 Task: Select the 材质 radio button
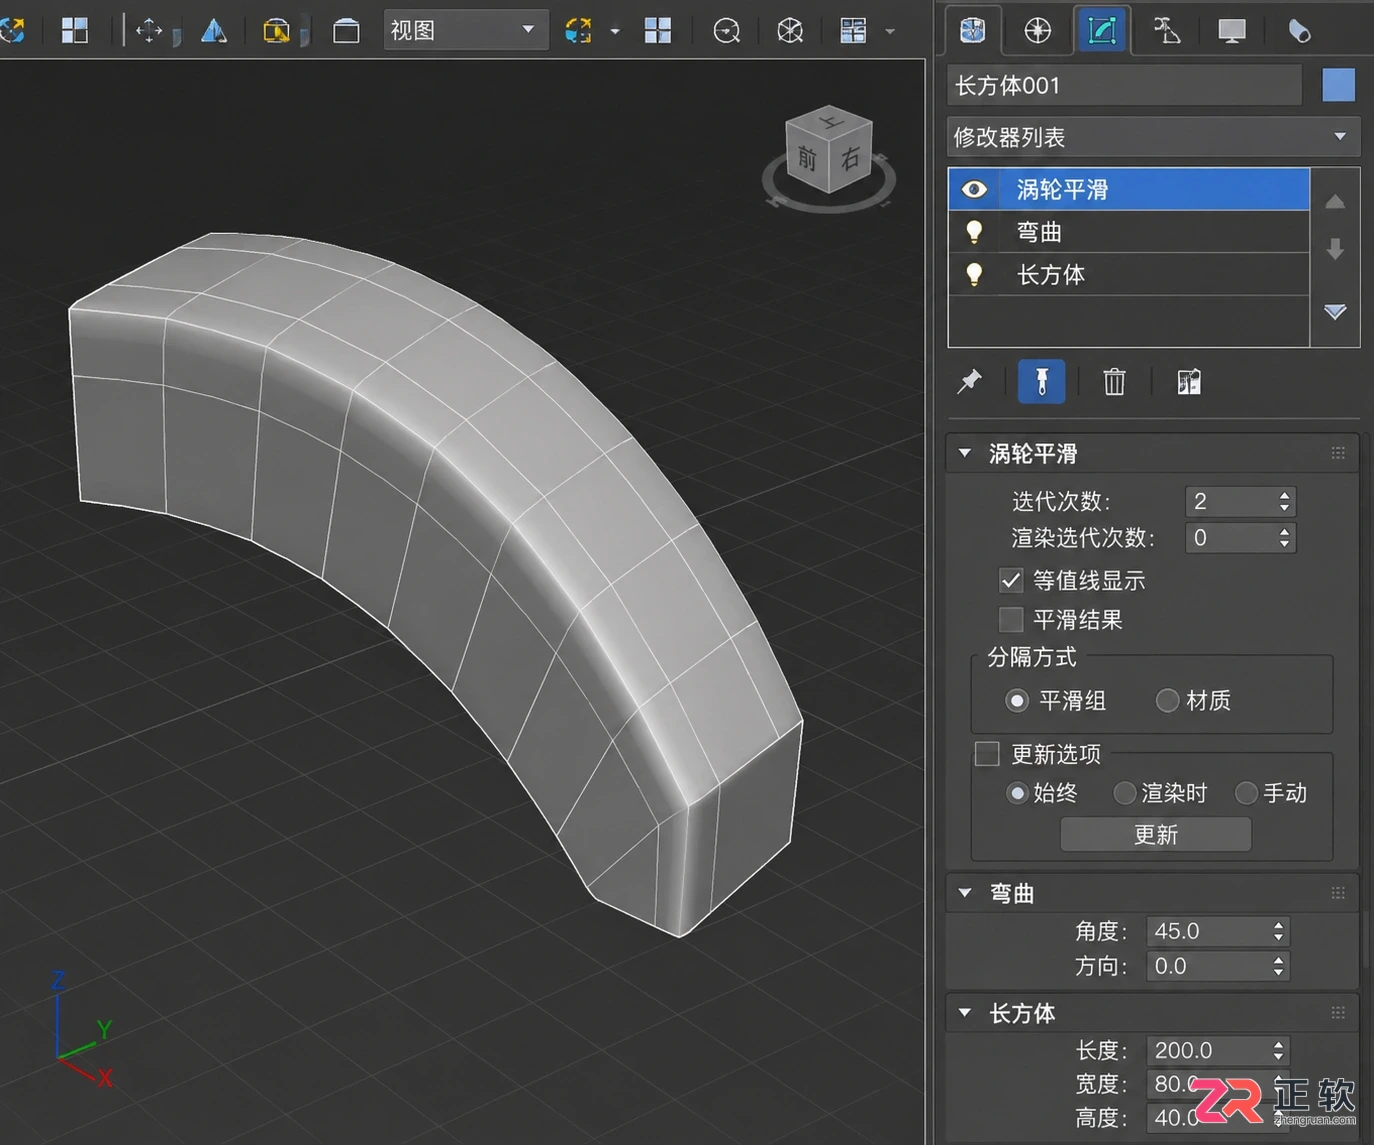pos(1167,700)
